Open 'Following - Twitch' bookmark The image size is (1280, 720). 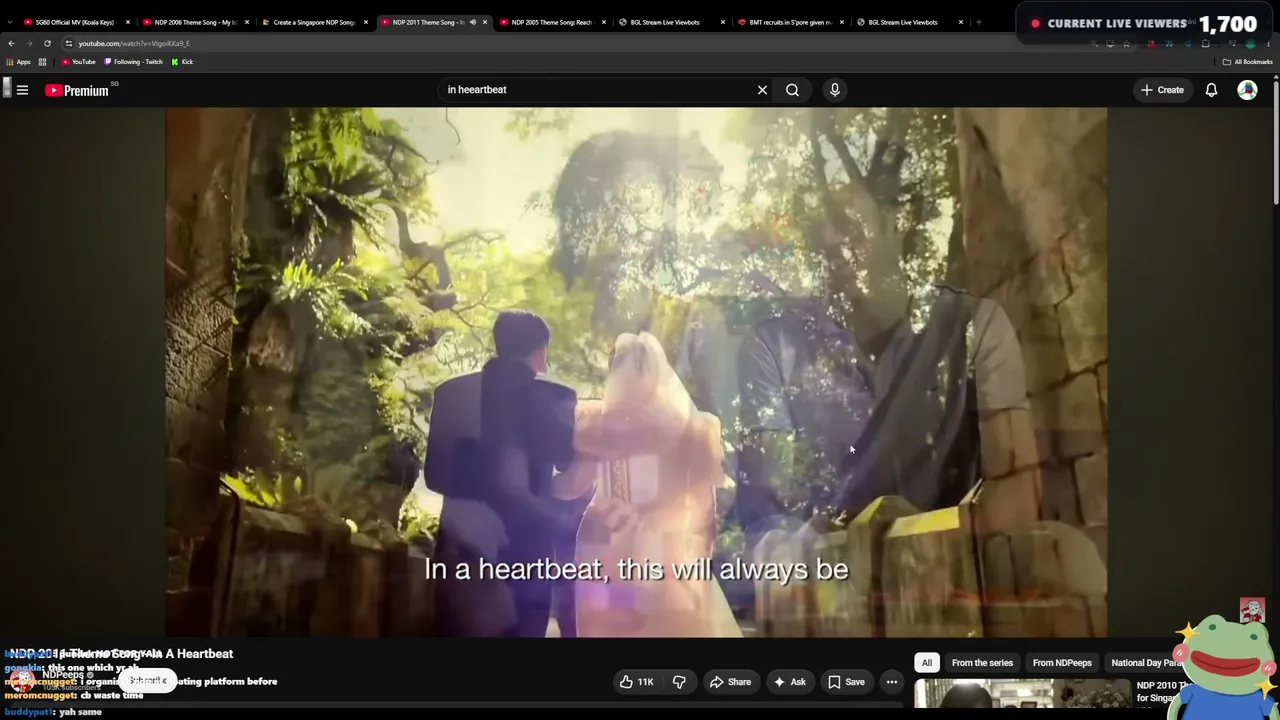133,62
